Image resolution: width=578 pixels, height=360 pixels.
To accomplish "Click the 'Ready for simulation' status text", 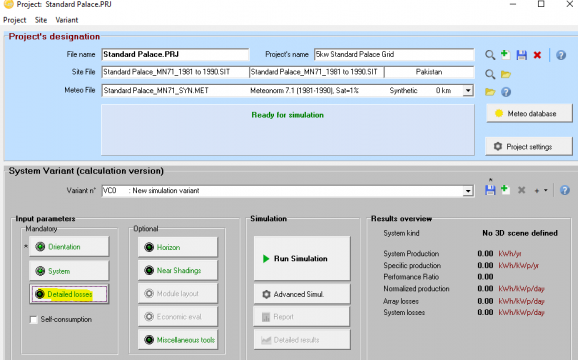I will pyautogui.click(x=288, y=115).
